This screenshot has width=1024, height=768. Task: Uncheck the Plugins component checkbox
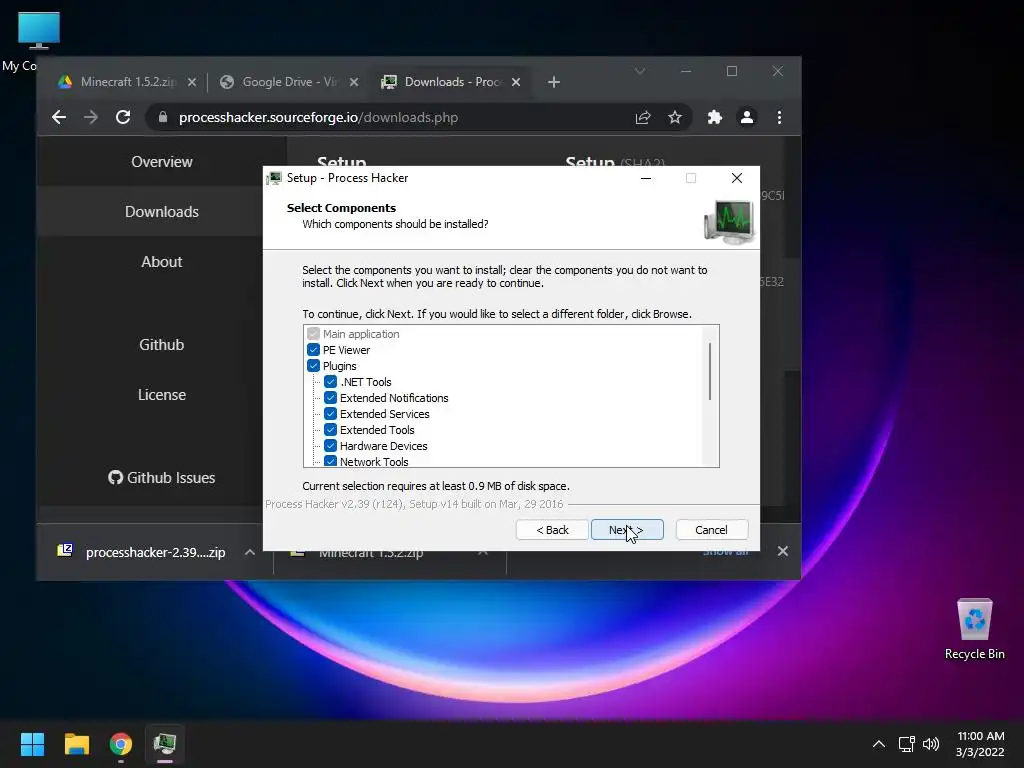(313, 366)
